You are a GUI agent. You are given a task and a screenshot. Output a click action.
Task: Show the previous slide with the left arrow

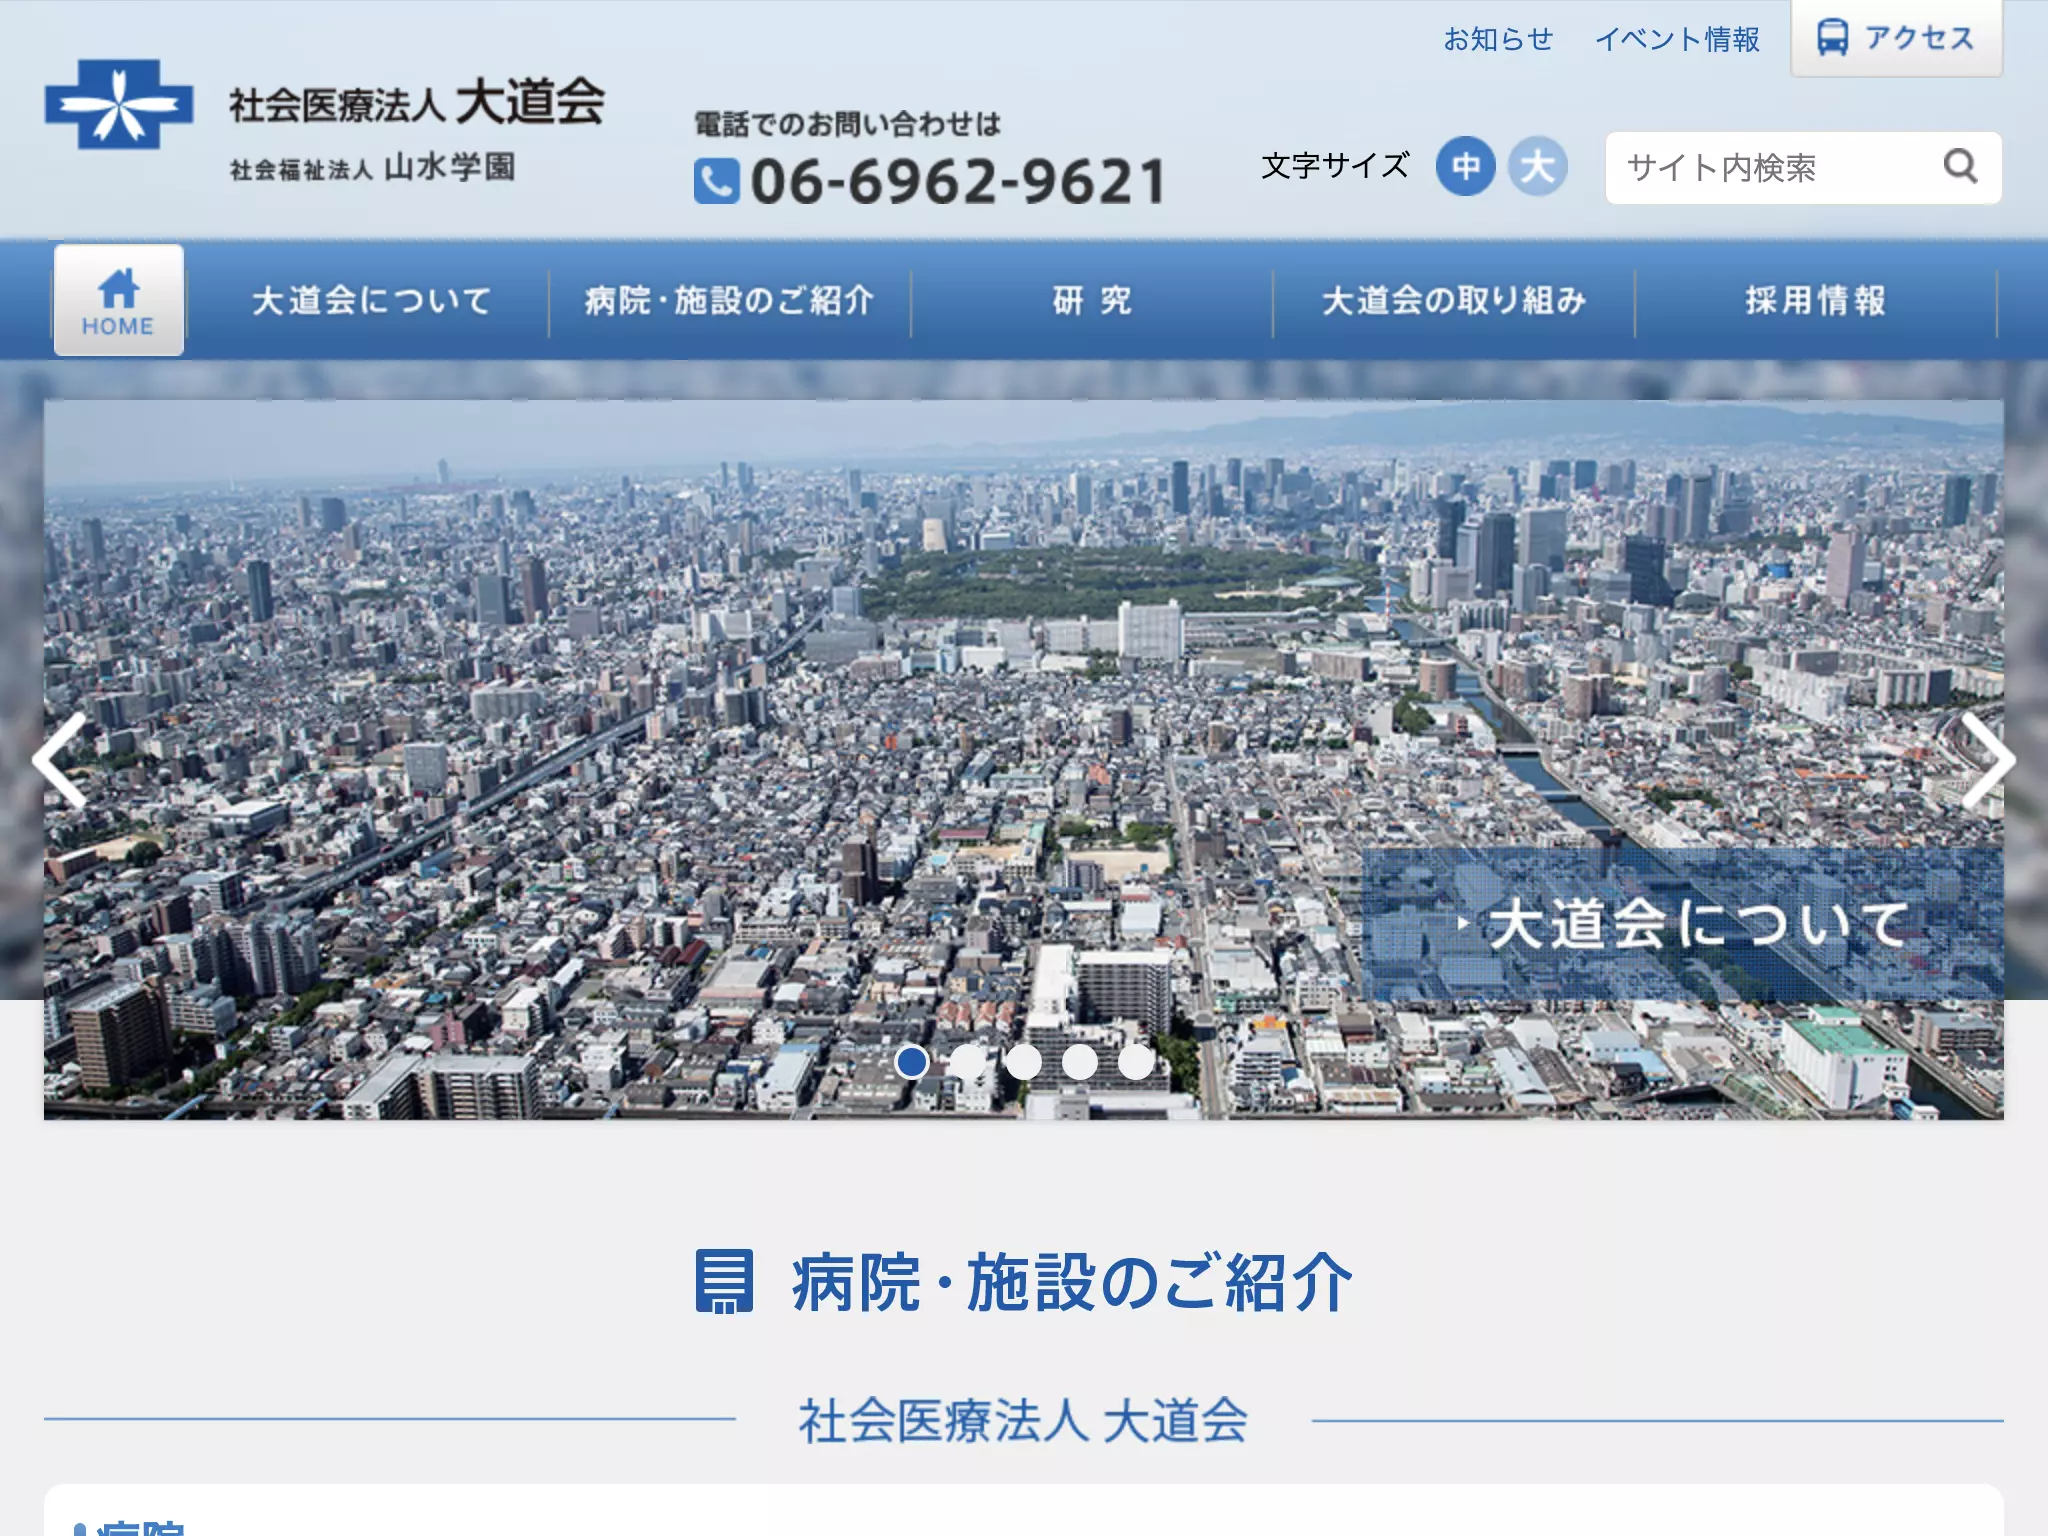coord(60,760)
